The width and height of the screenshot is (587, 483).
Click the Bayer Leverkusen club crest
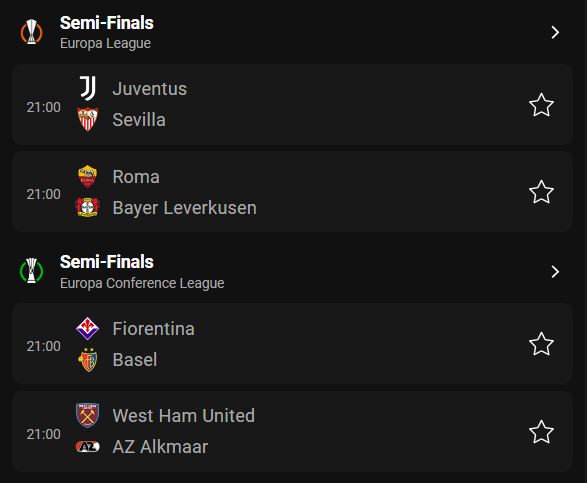coord(87,207)
